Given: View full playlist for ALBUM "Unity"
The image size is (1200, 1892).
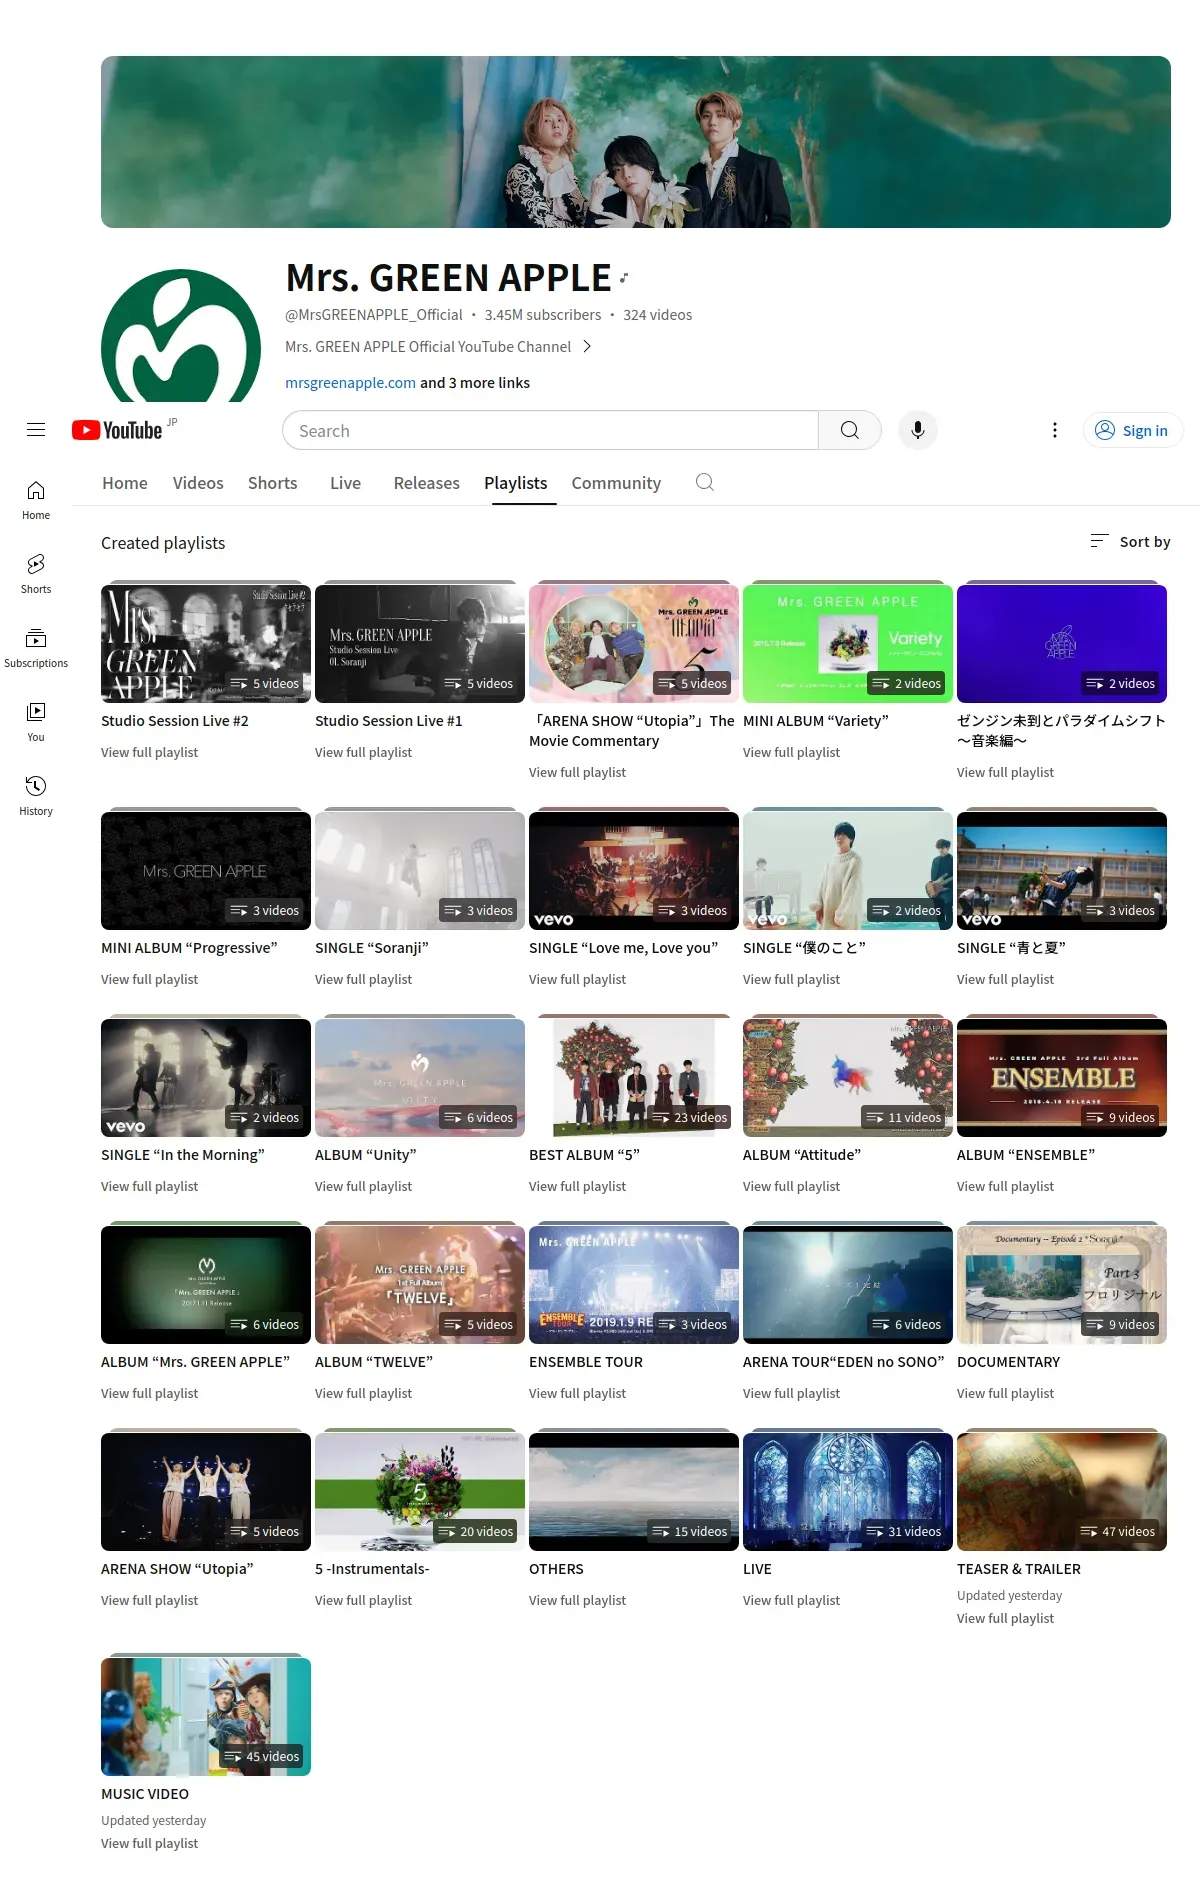Looking at the screenshot, I should click(x=363, y=1186).
